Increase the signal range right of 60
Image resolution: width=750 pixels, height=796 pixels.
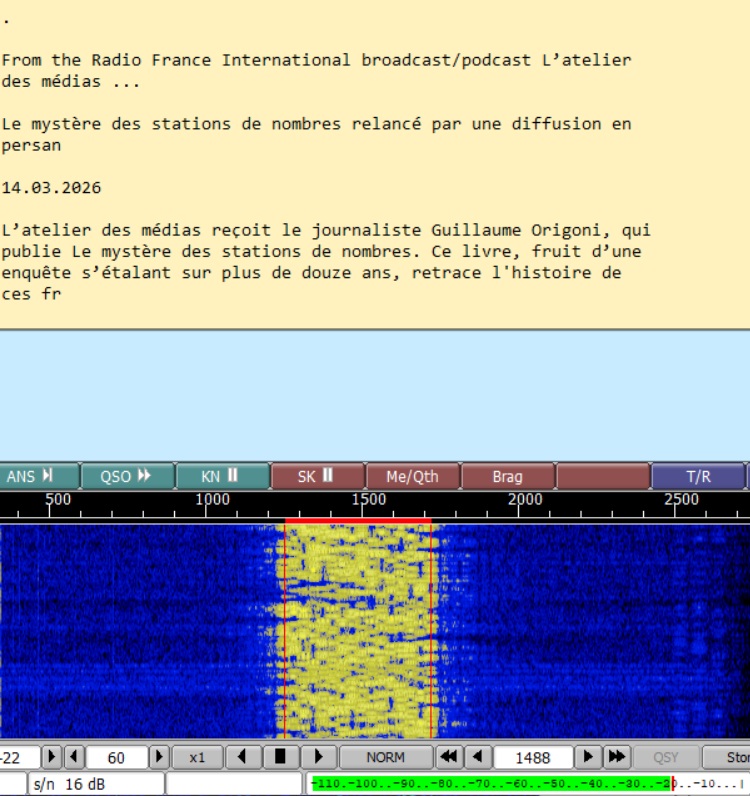(x=159, y=757)
